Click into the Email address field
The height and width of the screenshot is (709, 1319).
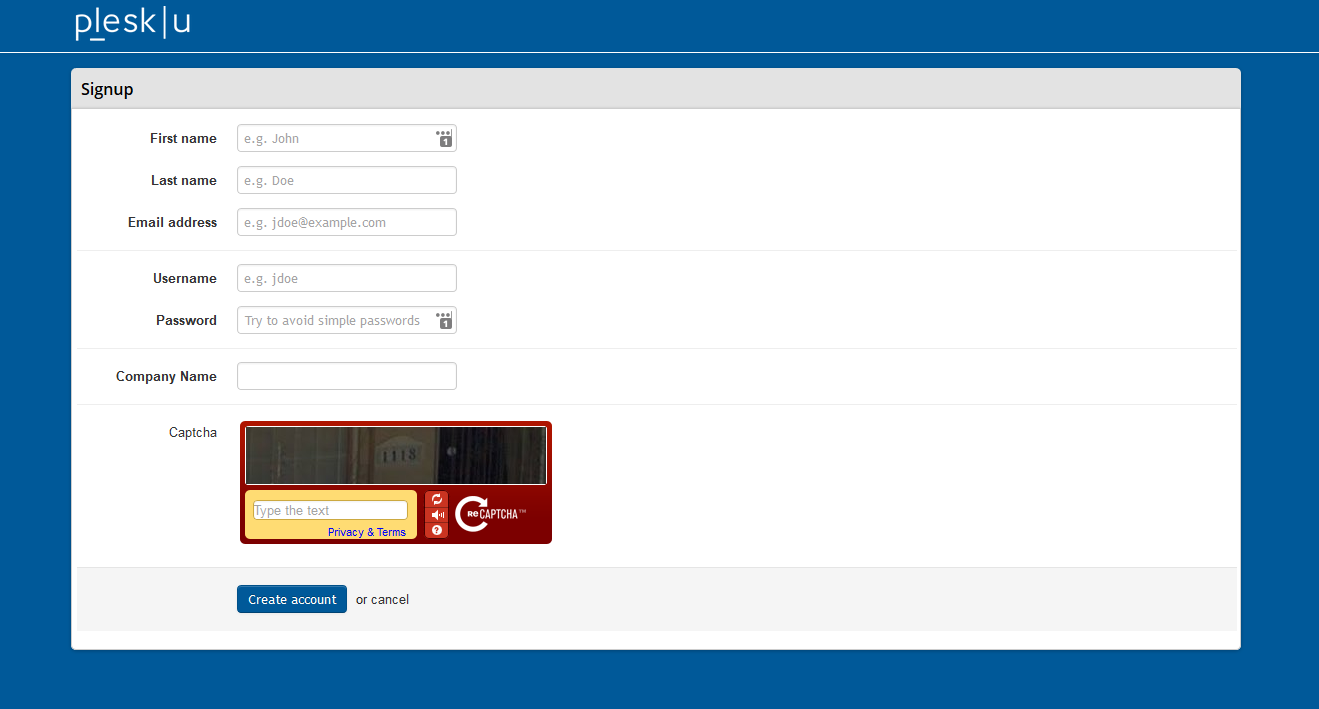click(347, 222)
